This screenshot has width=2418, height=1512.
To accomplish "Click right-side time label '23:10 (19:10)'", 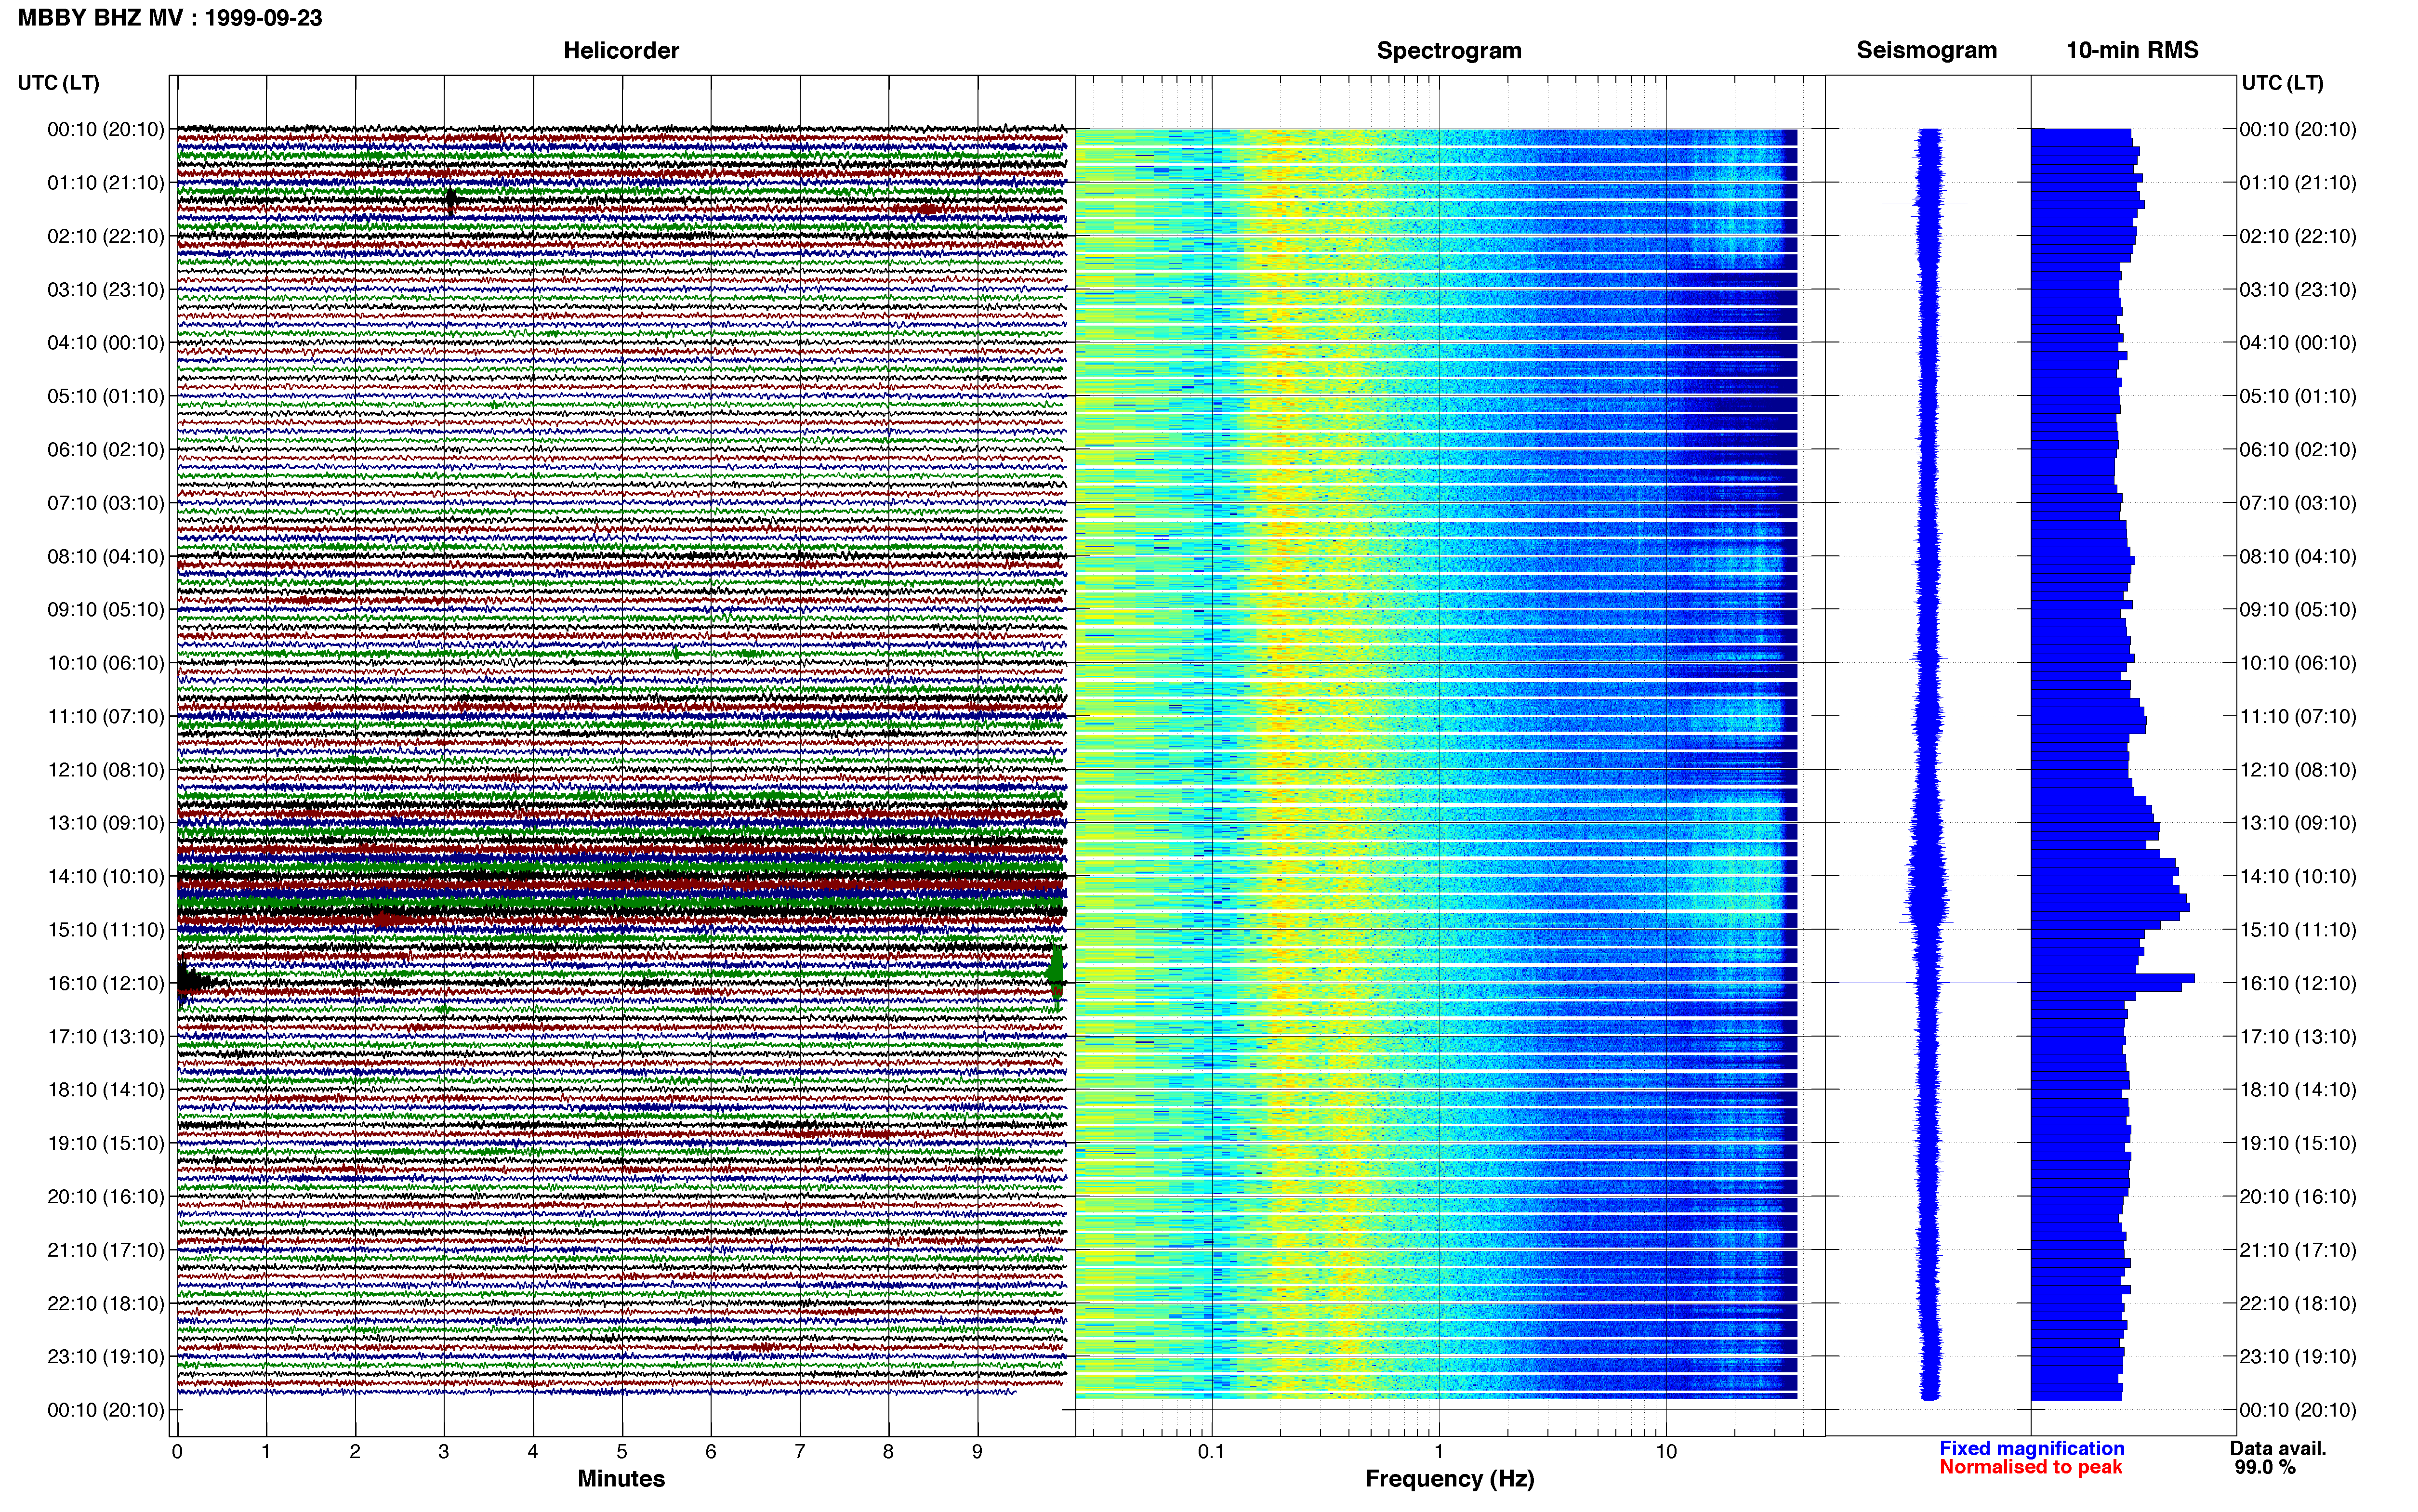I will tap(2298, 1357).
